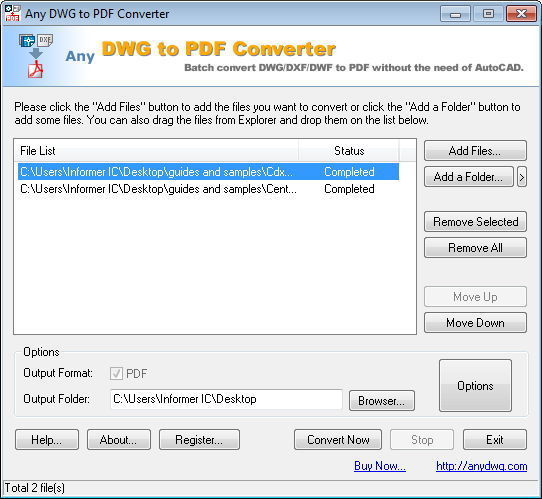Click the Stop button
542x499 pixels.
click(x=422, y=440)
